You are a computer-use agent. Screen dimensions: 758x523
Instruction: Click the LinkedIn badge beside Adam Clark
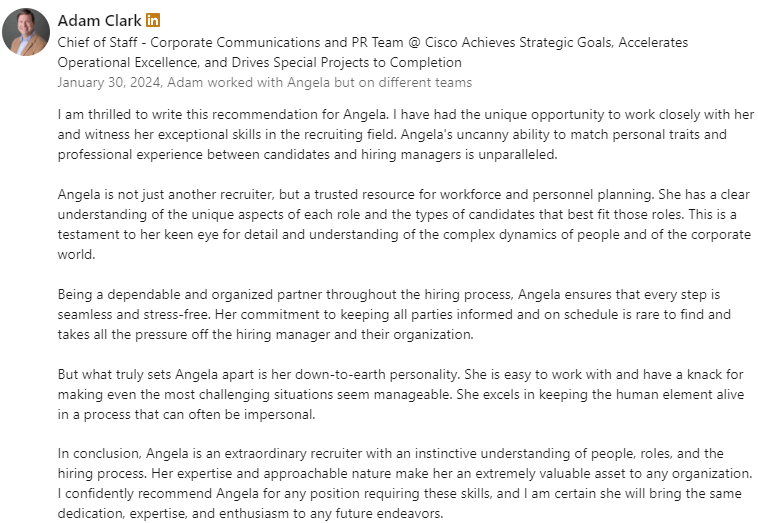(153, 21)
